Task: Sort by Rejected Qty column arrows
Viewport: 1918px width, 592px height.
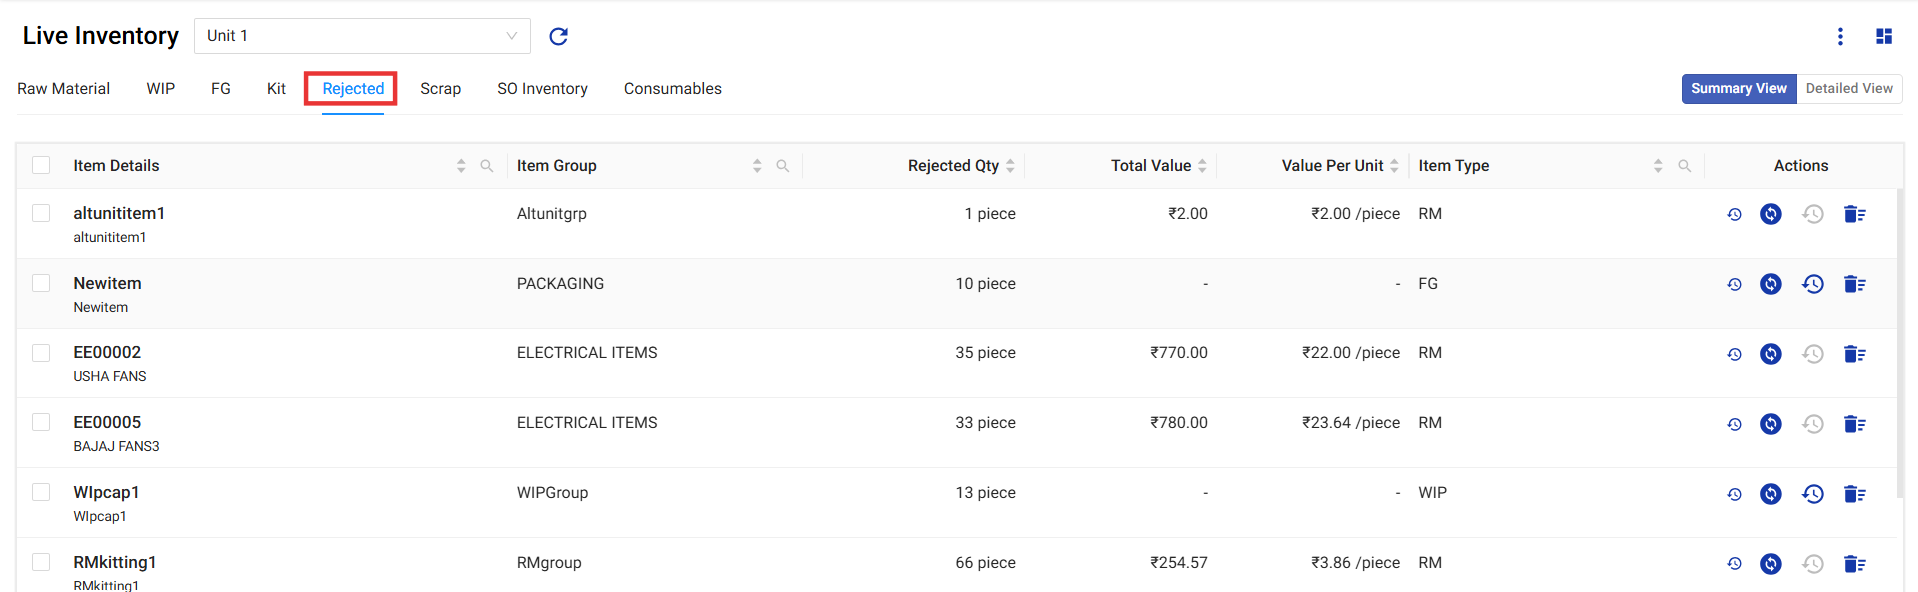Action: [x=1010, y=166]
